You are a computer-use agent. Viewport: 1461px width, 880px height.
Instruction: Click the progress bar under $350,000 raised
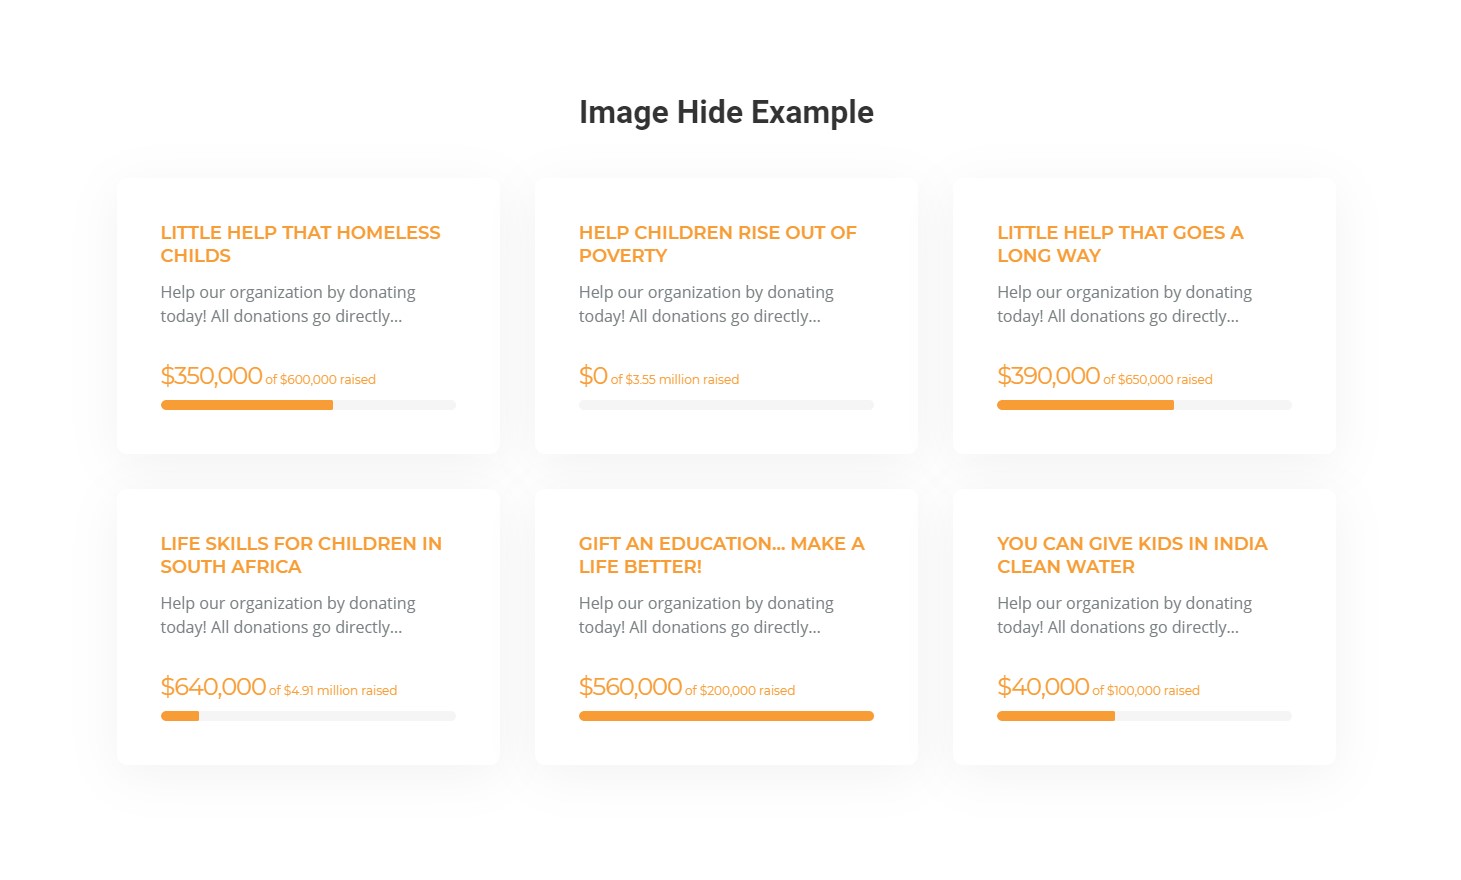[x=308, y=405]
